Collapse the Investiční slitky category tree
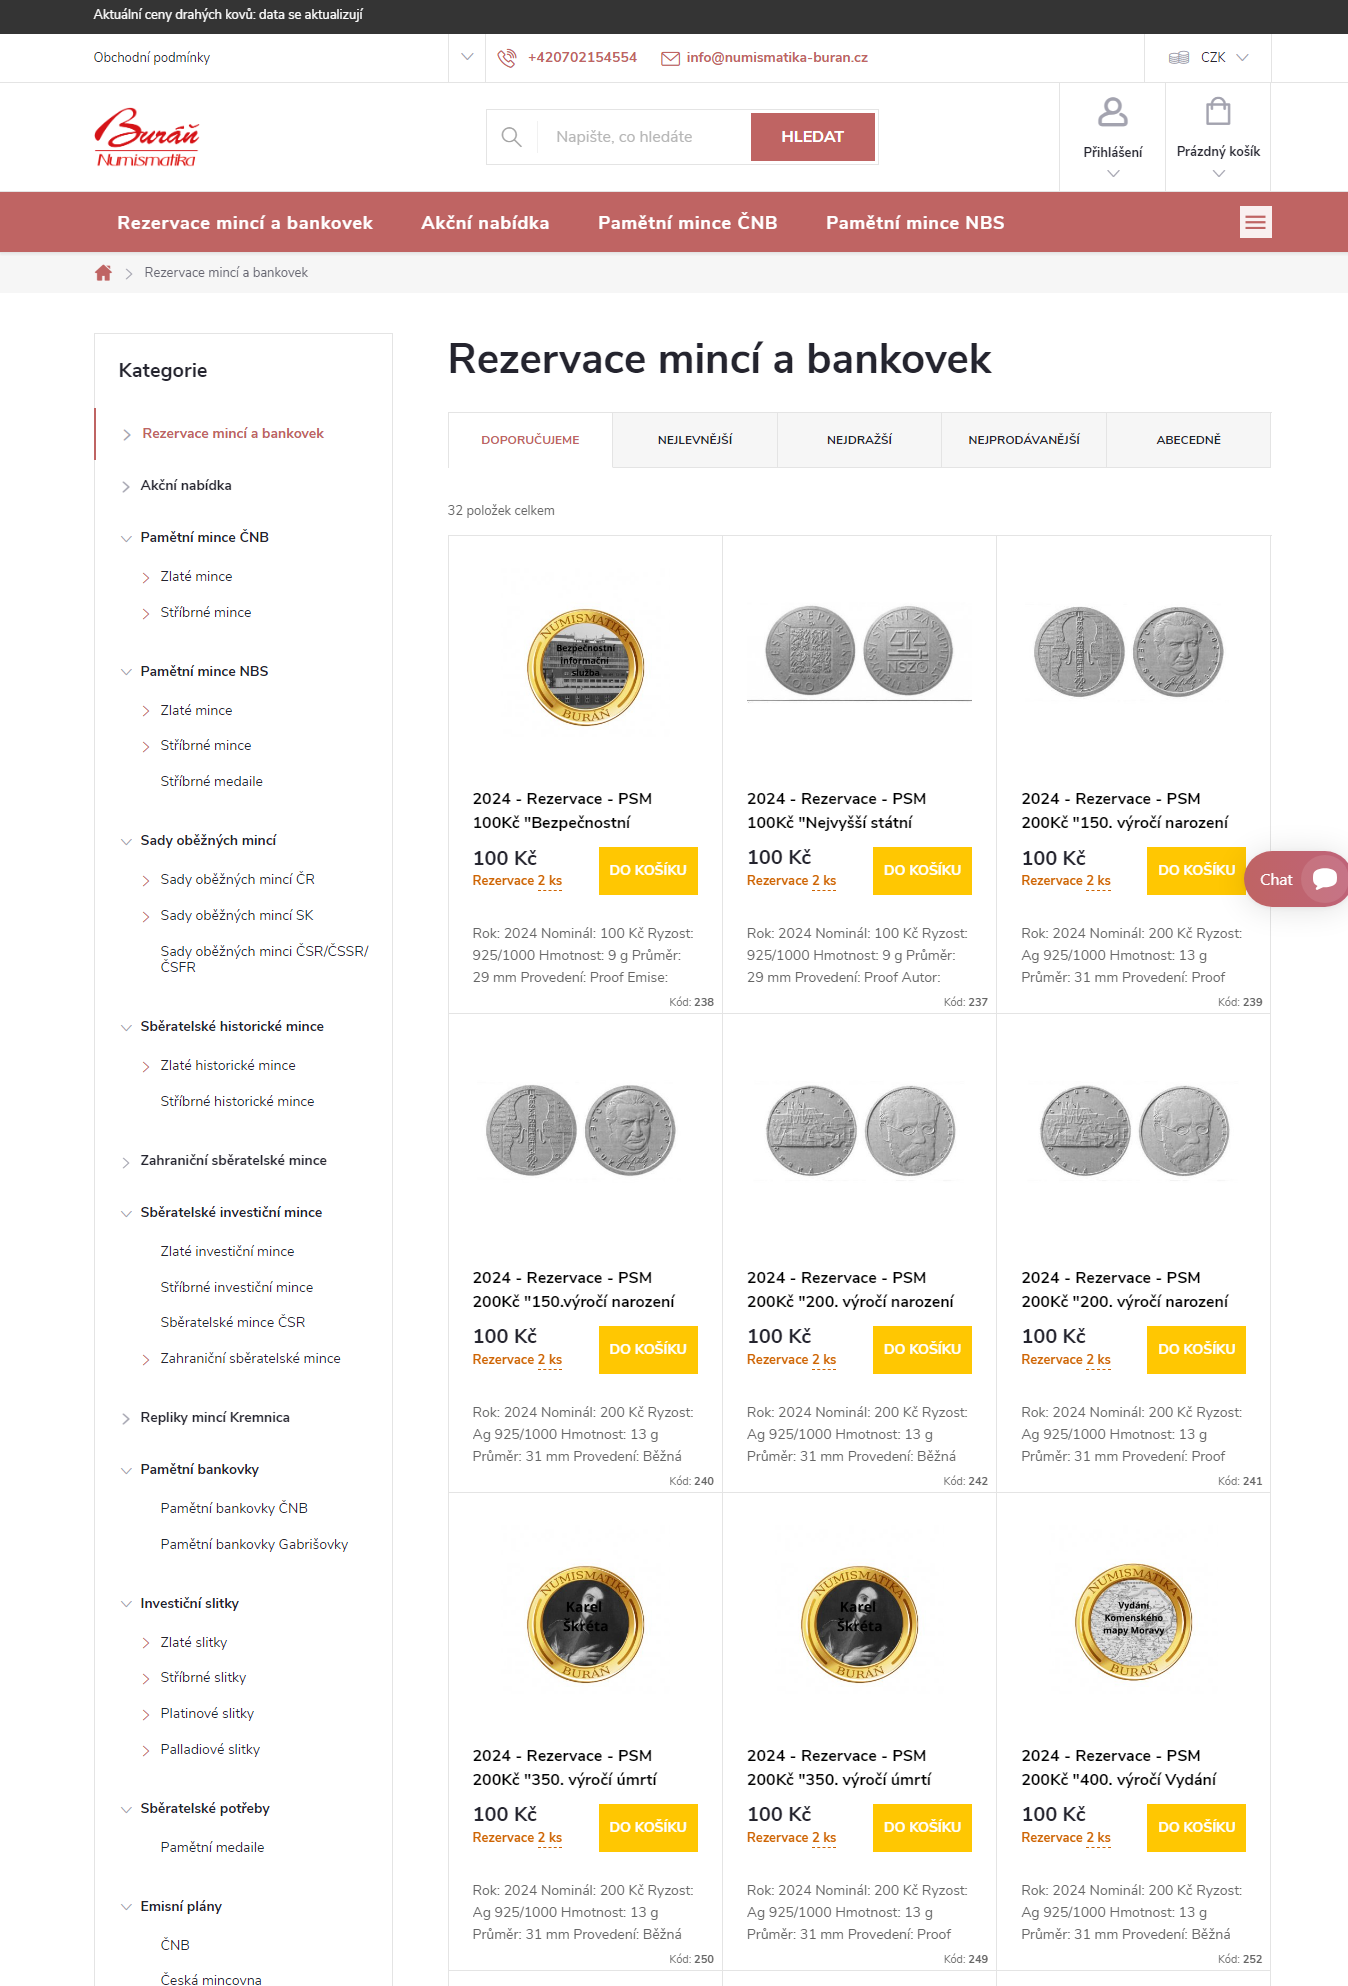The image size is (1348, 1986). click(126, 1604)
